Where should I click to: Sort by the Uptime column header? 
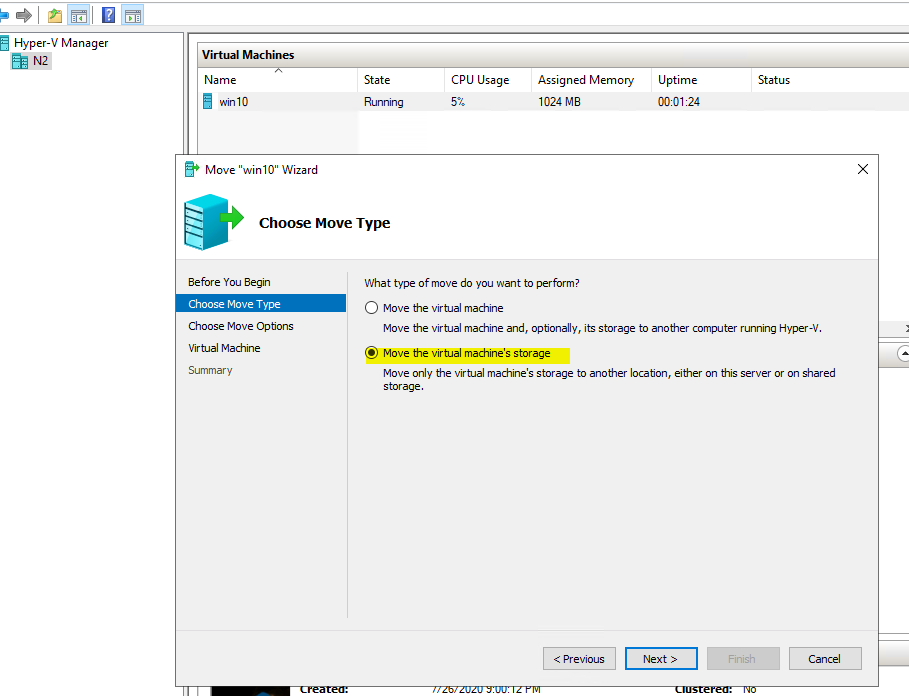click(x=701, y=80)
